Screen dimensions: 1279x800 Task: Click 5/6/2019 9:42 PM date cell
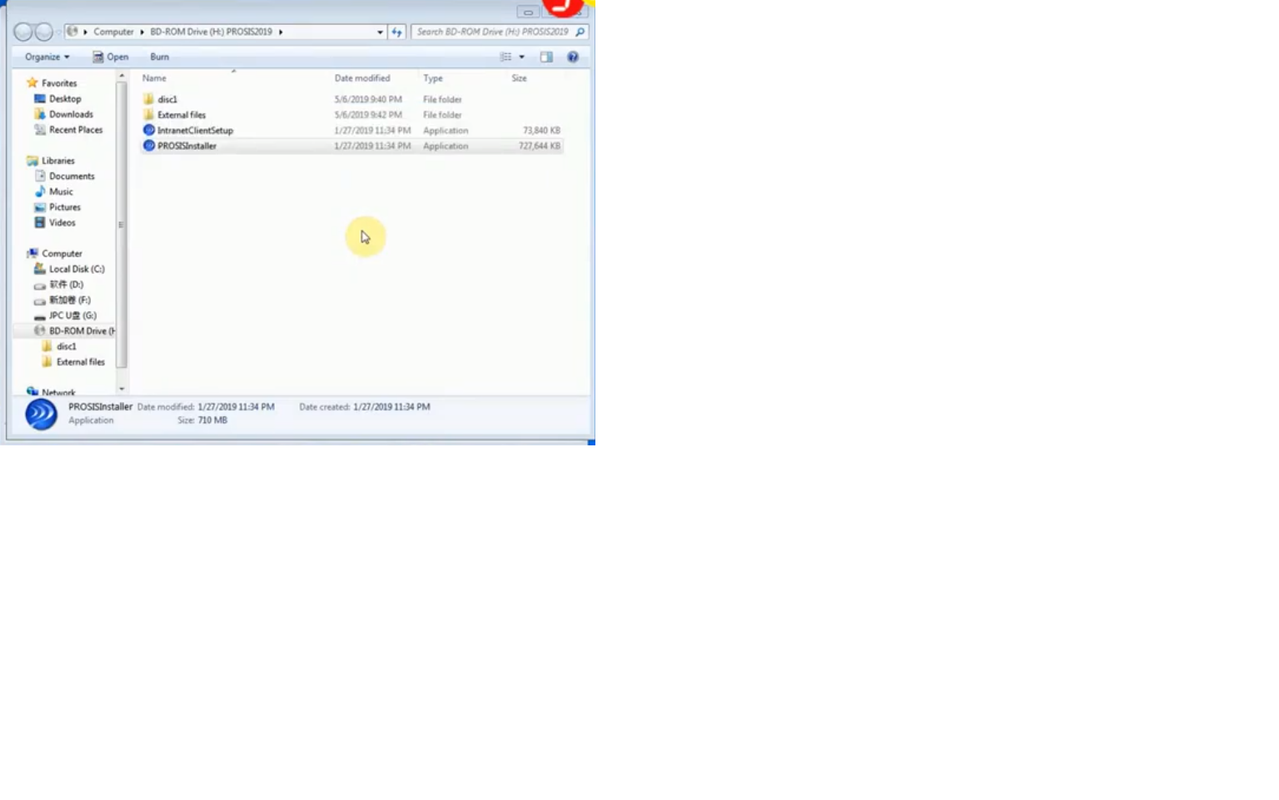(368, 115)
